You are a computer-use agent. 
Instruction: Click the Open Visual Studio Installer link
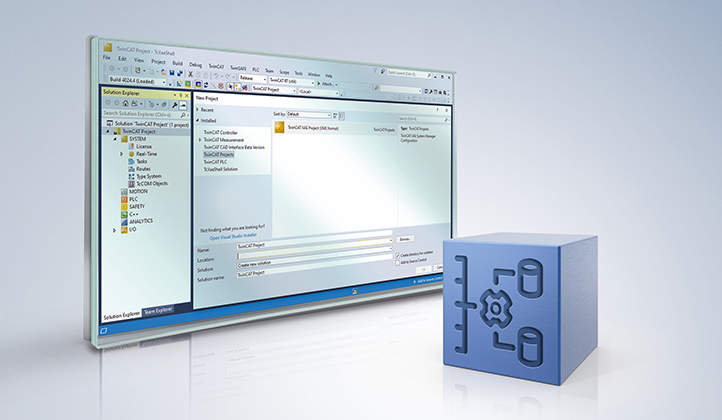pos(233,236)
